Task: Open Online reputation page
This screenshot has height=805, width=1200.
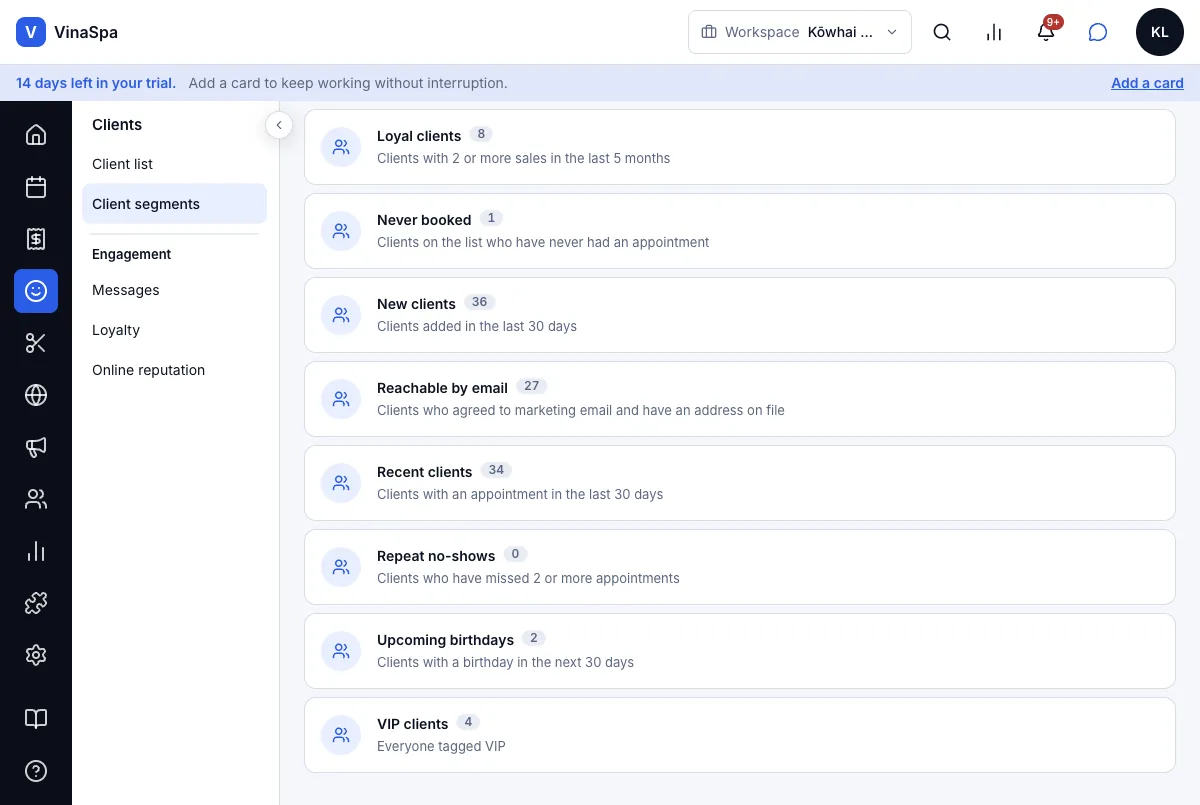Action: click(x=174, y=370)
